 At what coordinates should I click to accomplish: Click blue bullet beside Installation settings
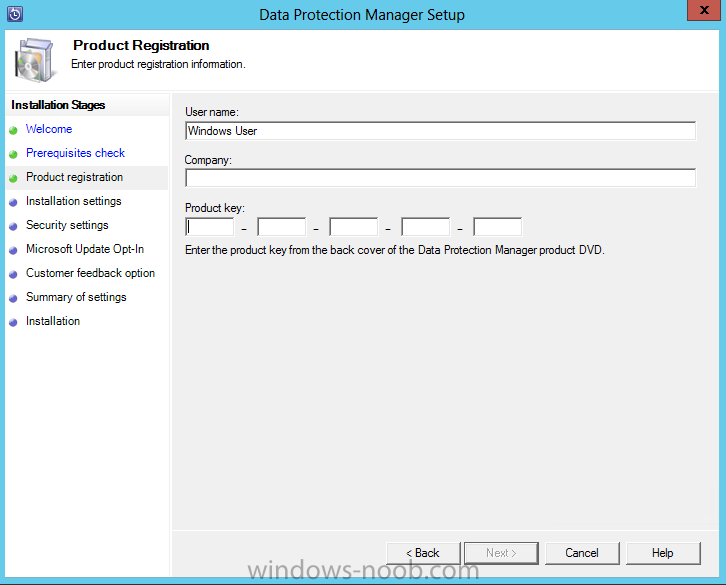13,202
